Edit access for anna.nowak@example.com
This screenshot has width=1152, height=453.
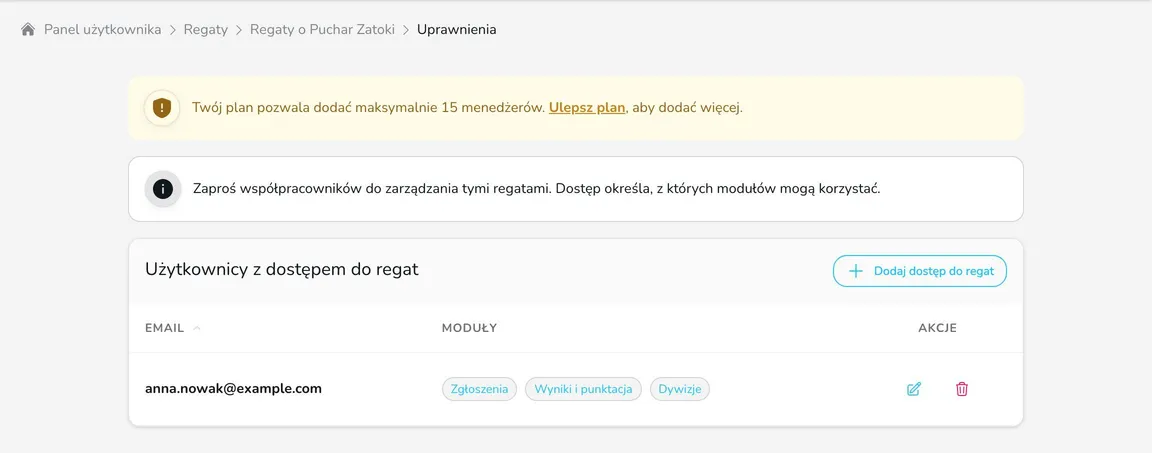[x=914, y=389]
